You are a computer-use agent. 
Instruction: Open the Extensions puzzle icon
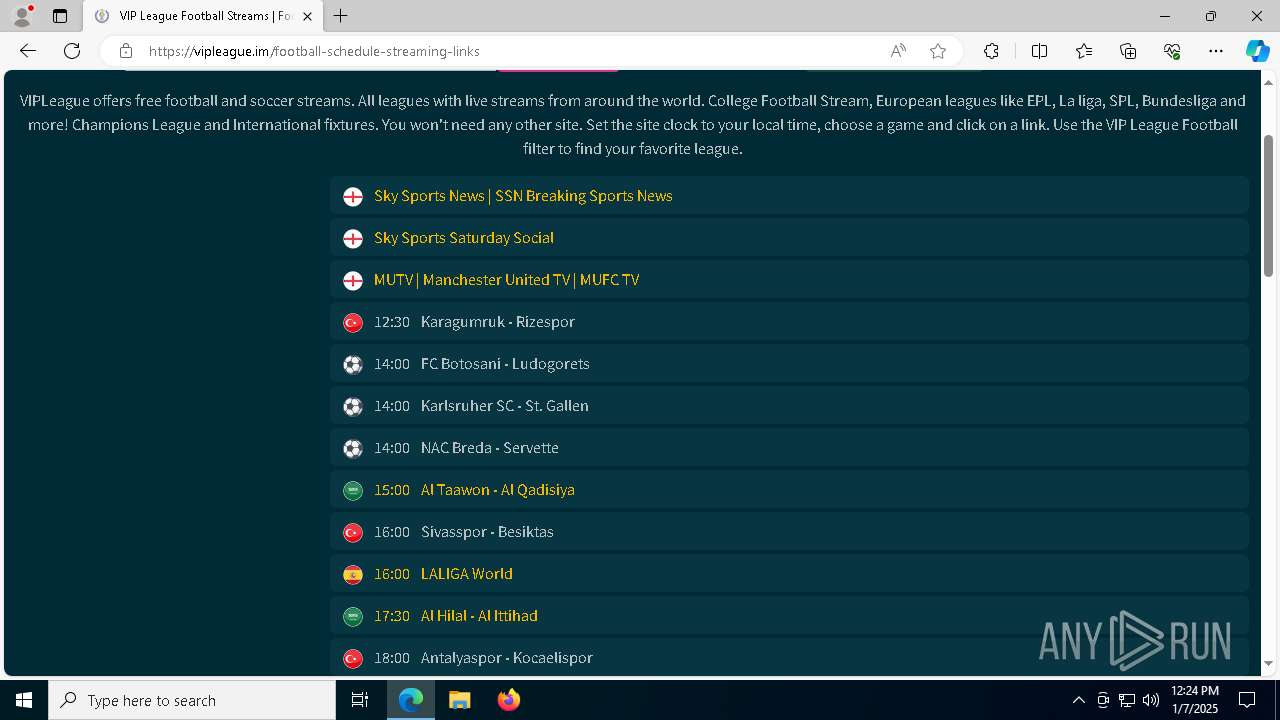point(991,51)
